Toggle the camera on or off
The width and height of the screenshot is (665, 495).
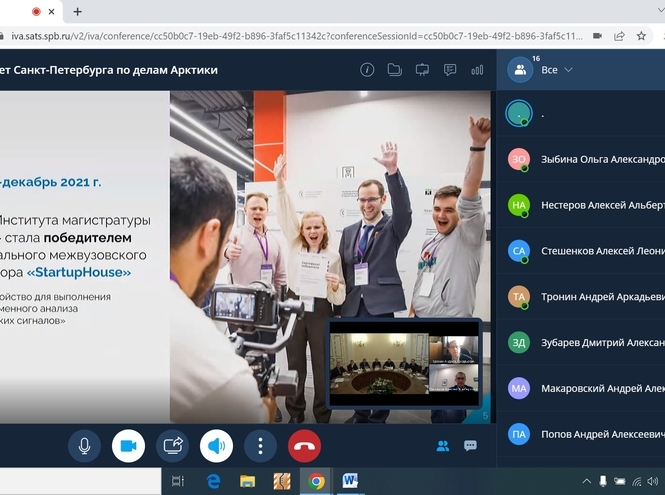[128, 446]
